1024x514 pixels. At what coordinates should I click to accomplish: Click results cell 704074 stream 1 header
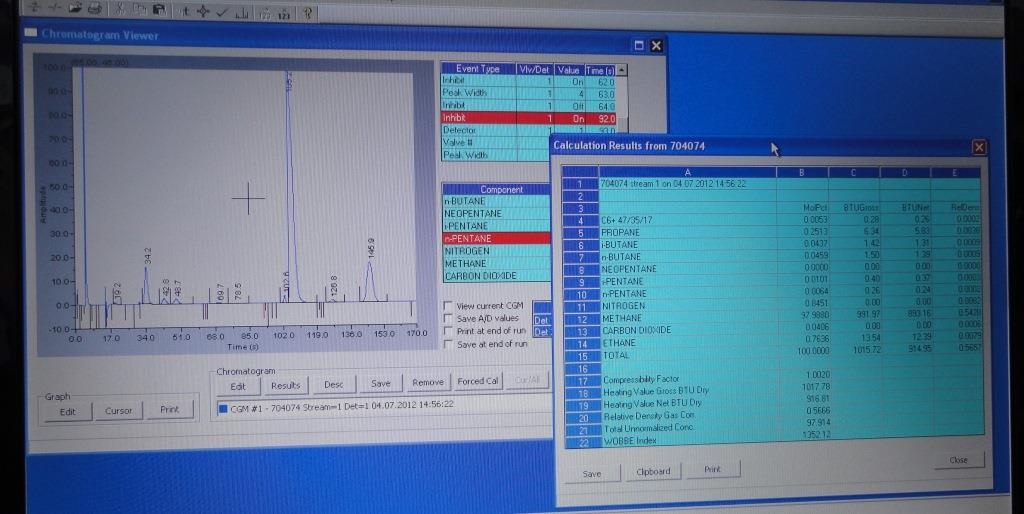click(x=688, y=184)
